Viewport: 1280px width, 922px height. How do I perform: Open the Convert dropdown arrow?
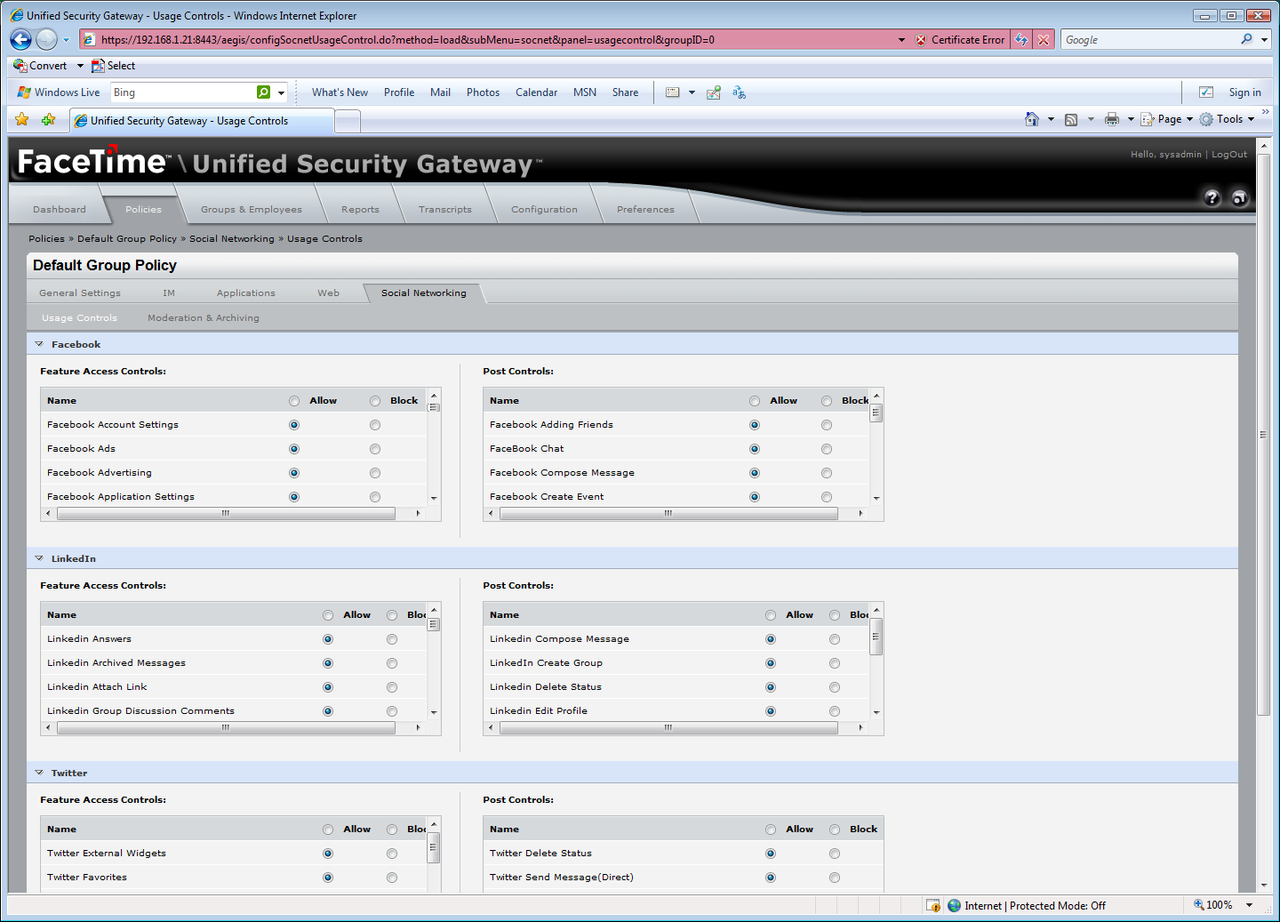[x=81, y=66]
